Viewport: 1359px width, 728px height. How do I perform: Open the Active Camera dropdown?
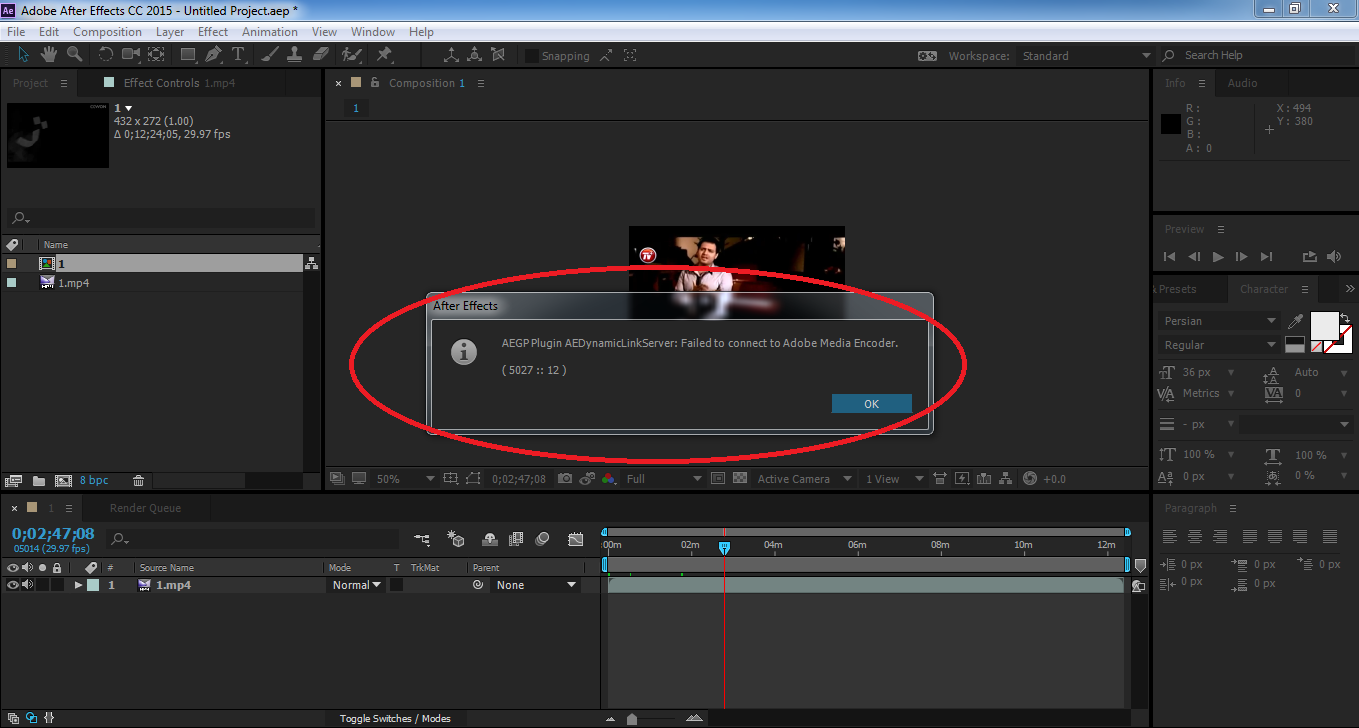(805, 479)
